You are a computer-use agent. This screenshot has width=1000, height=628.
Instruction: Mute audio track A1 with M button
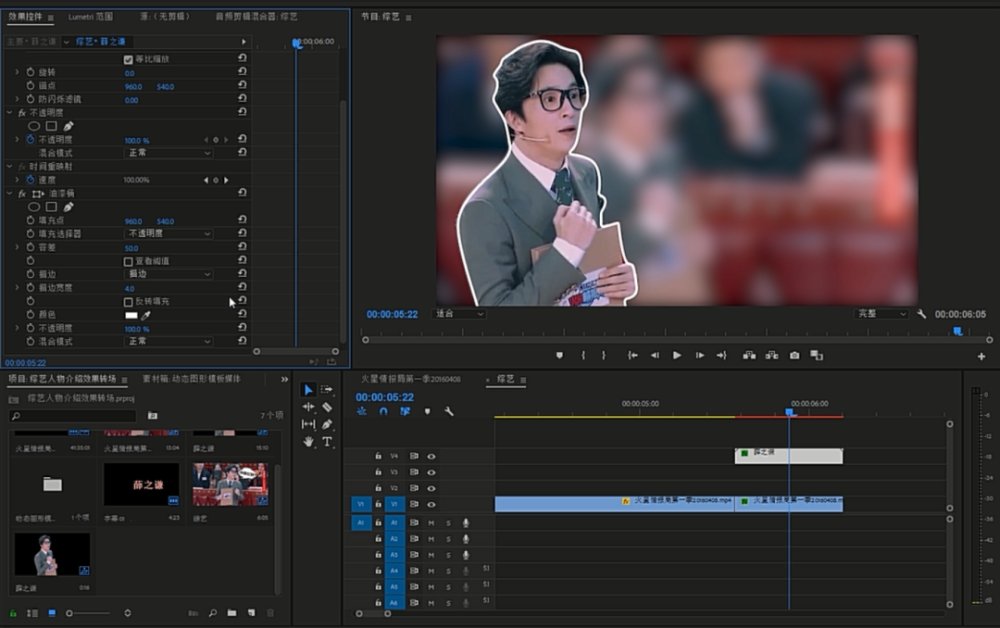(431, 523)
